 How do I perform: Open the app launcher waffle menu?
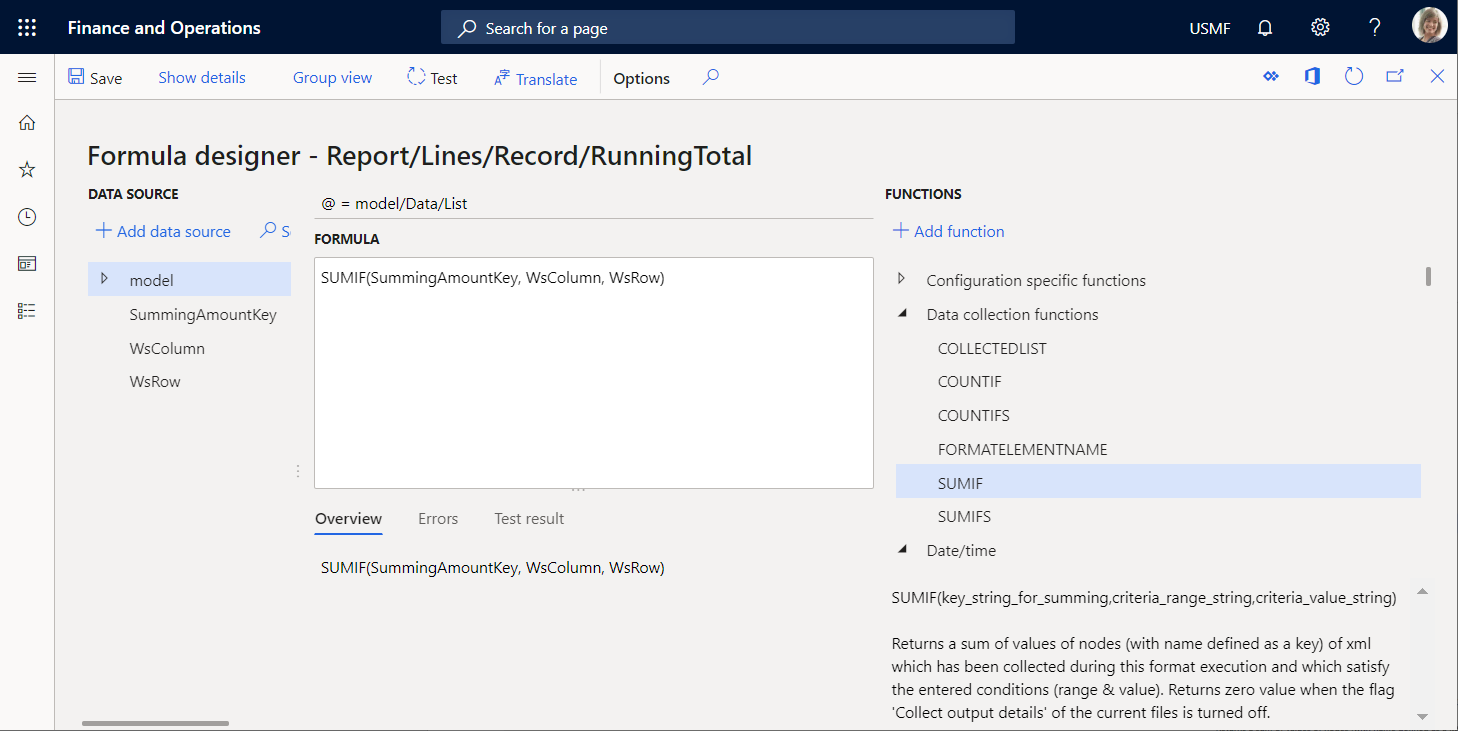click(x=27, y=27)
